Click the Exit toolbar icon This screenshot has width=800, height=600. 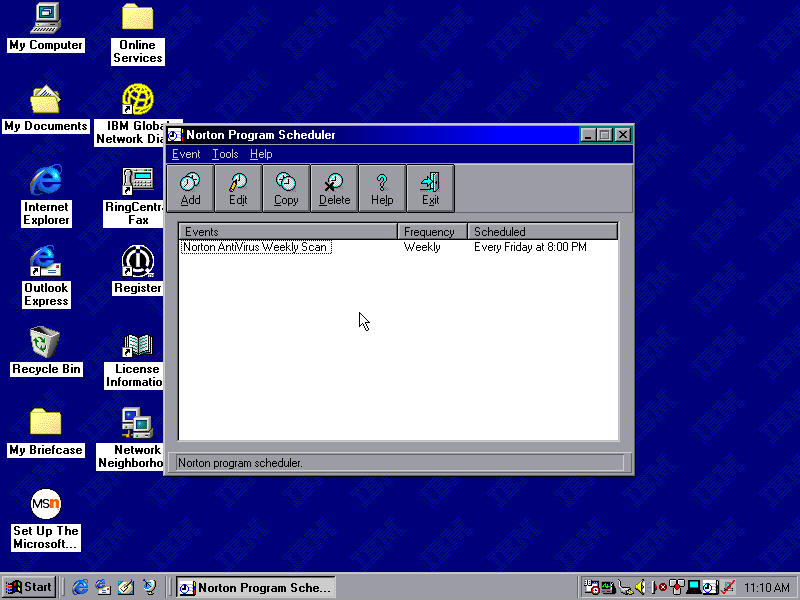click(430, 188)
